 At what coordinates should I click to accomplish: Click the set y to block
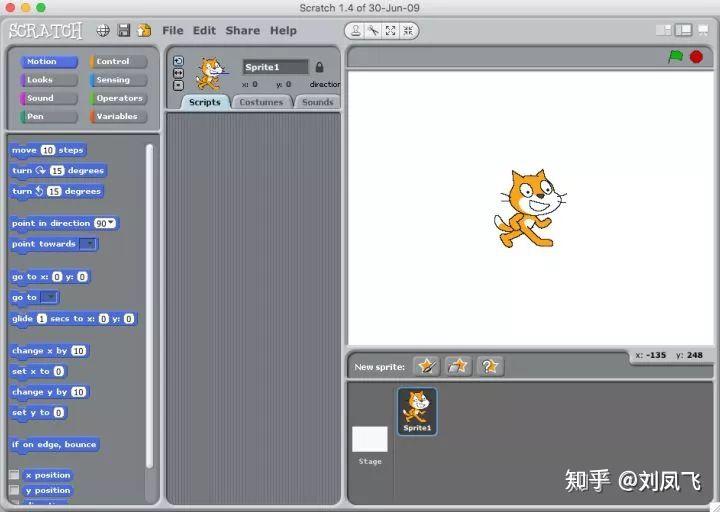coord(38,413)
